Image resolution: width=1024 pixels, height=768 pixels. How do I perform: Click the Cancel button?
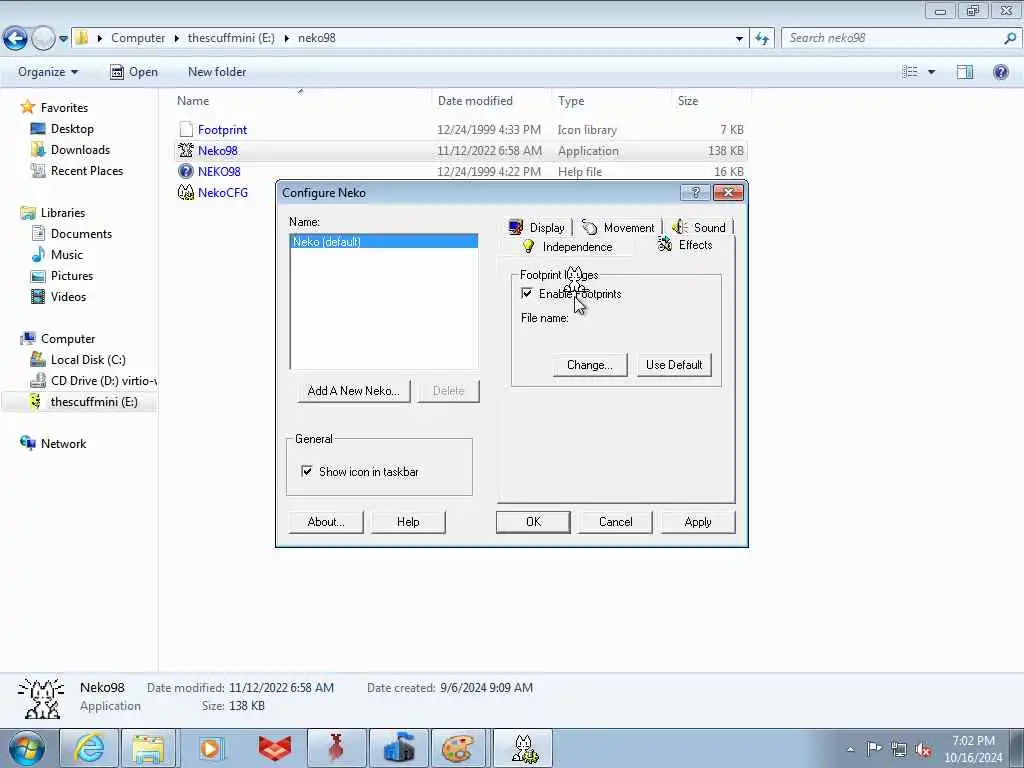coord(616,522)
